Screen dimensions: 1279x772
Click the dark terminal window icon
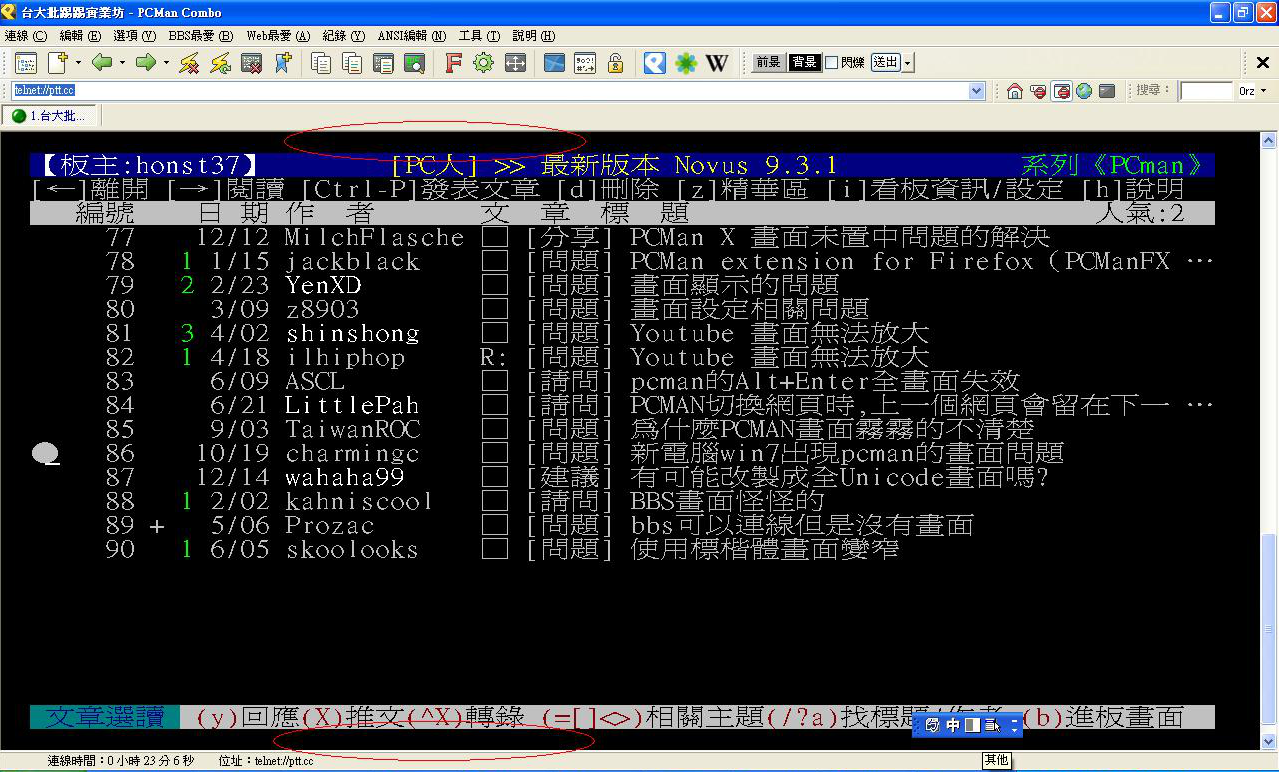(x=1107, y=91)
